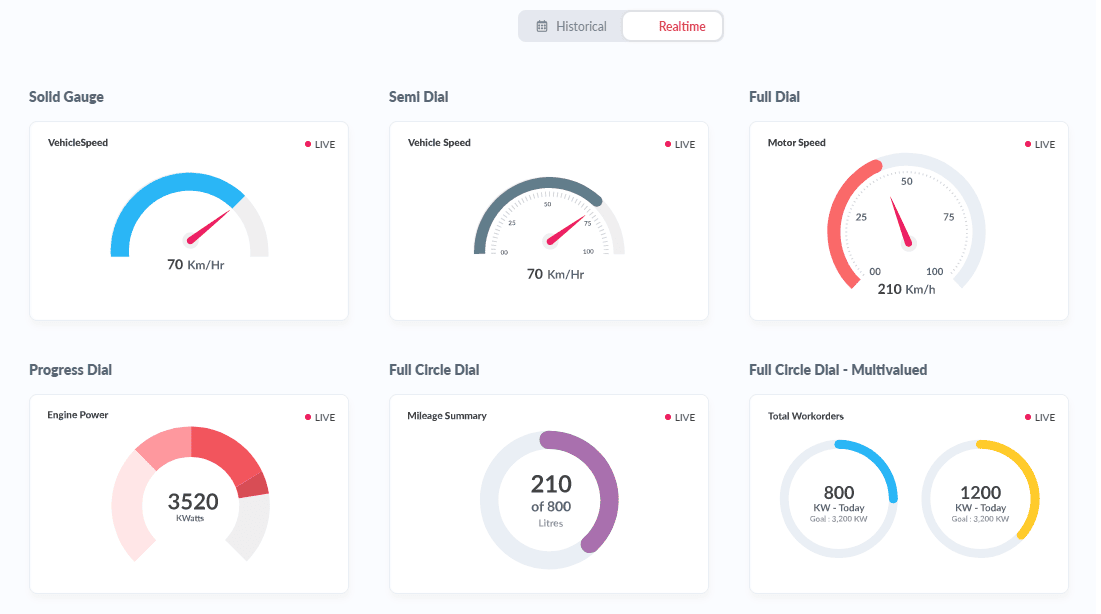Click the Solid Gauge section heading
The image size is (1101, 614).
[x=66, y=97]
